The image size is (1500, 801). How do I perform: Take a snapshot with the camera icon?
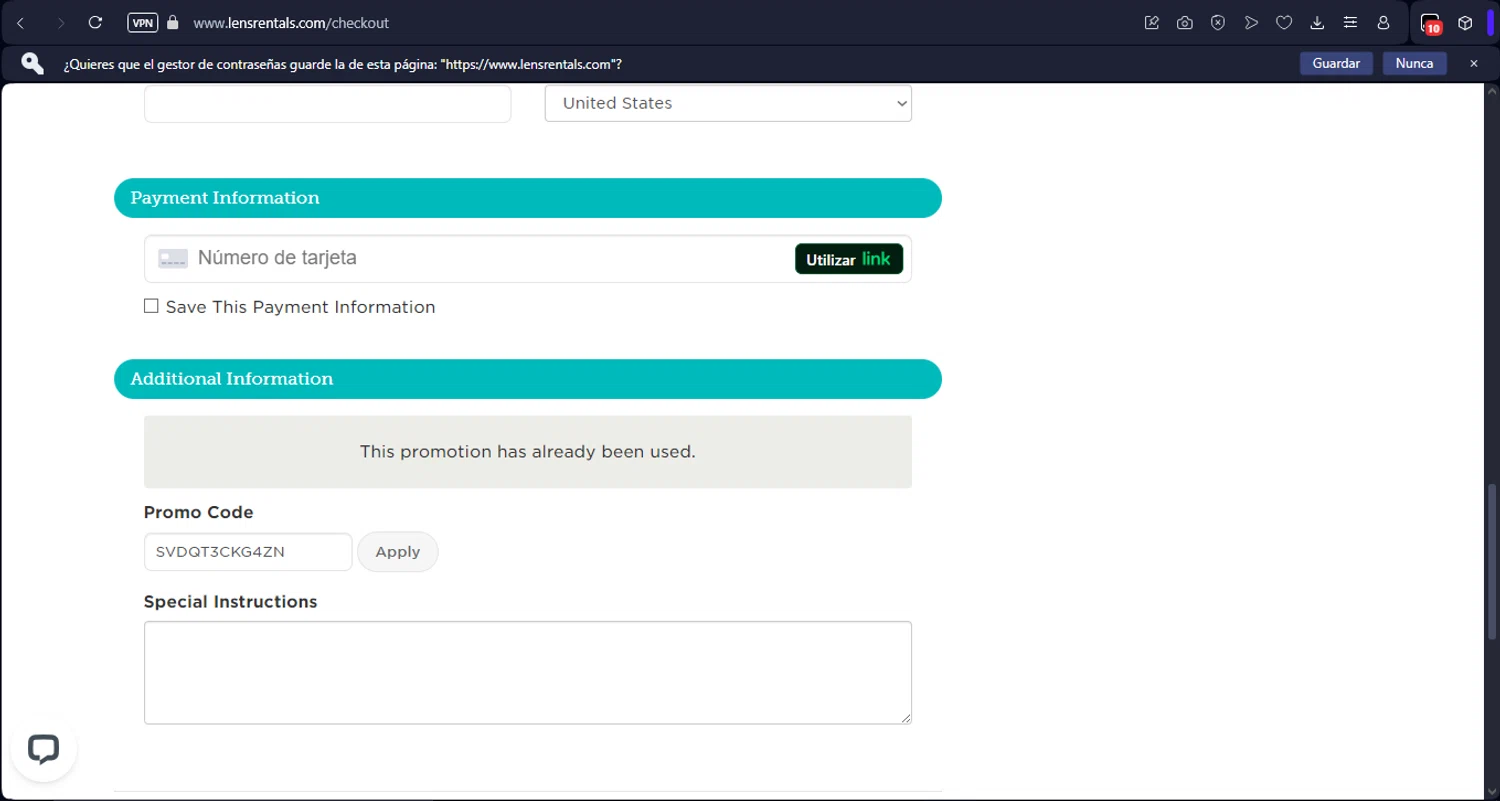[x=1185, y=23]
